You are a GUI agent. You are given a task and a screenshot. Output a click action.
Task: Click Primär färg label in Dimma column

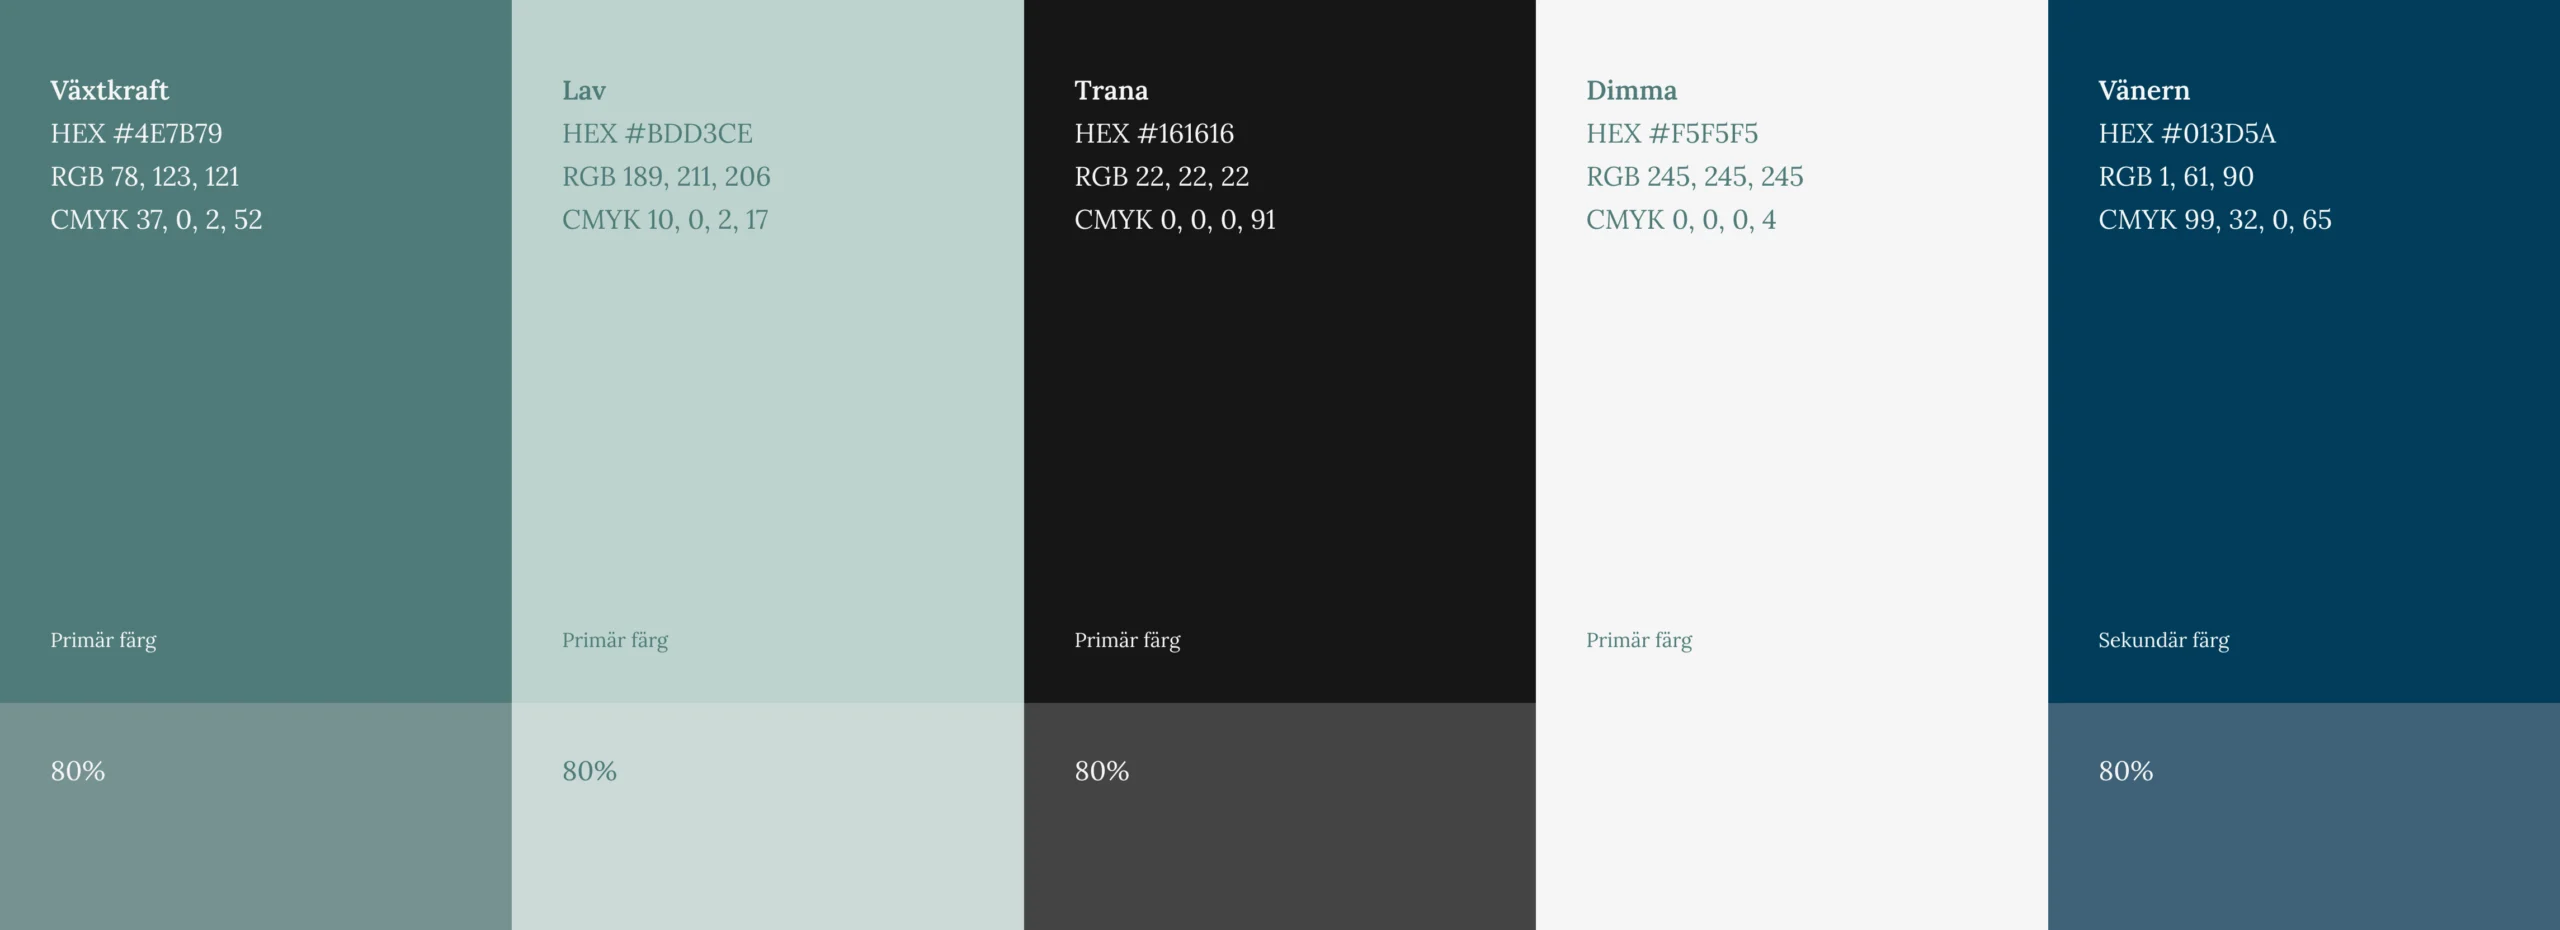1639,640
